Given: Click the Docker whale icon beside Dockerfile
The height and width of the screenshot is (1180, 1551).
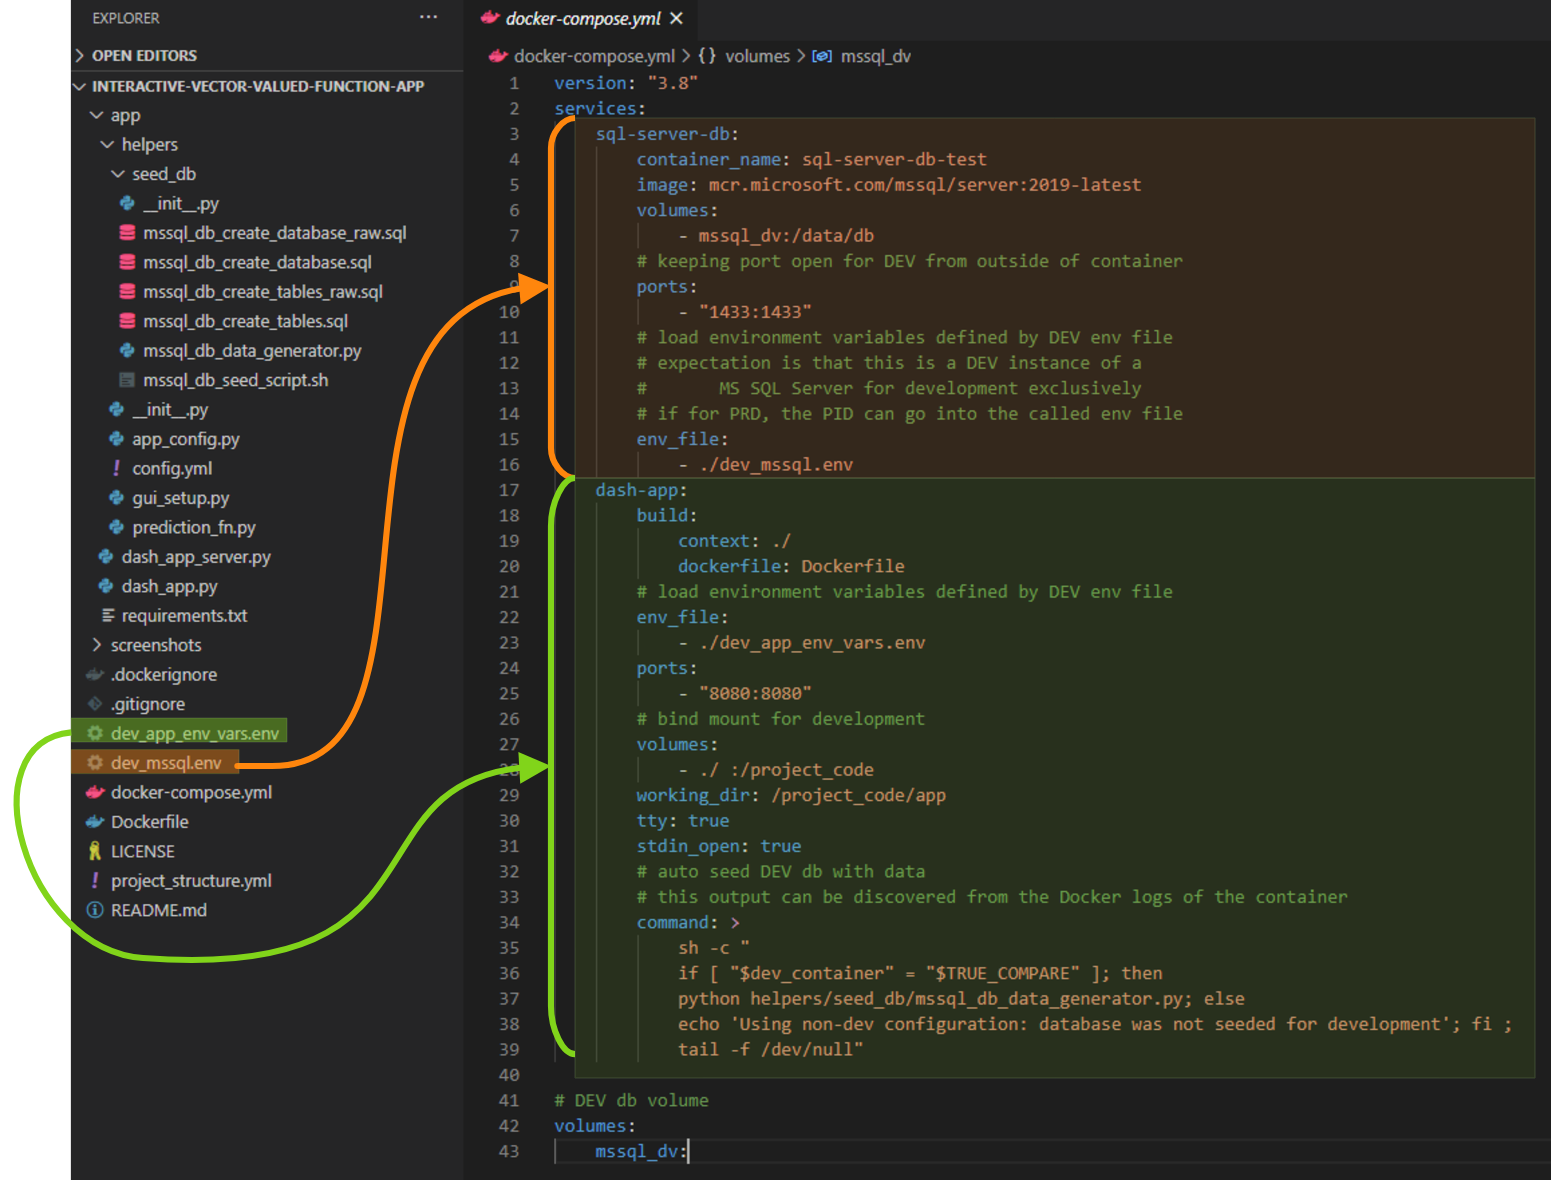Looking at the screenshot, I should pos(95,822).
